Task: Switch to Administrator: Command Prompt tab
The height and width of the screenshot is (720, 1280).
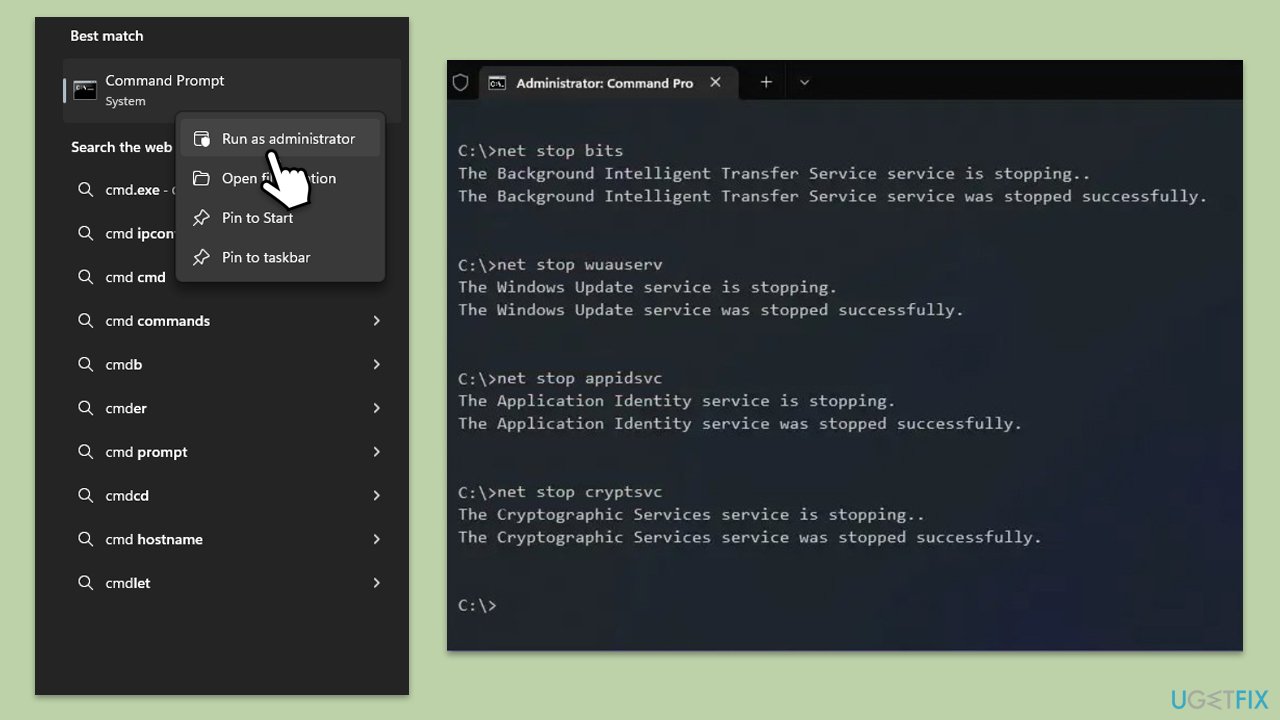Action: coord(608,83)
